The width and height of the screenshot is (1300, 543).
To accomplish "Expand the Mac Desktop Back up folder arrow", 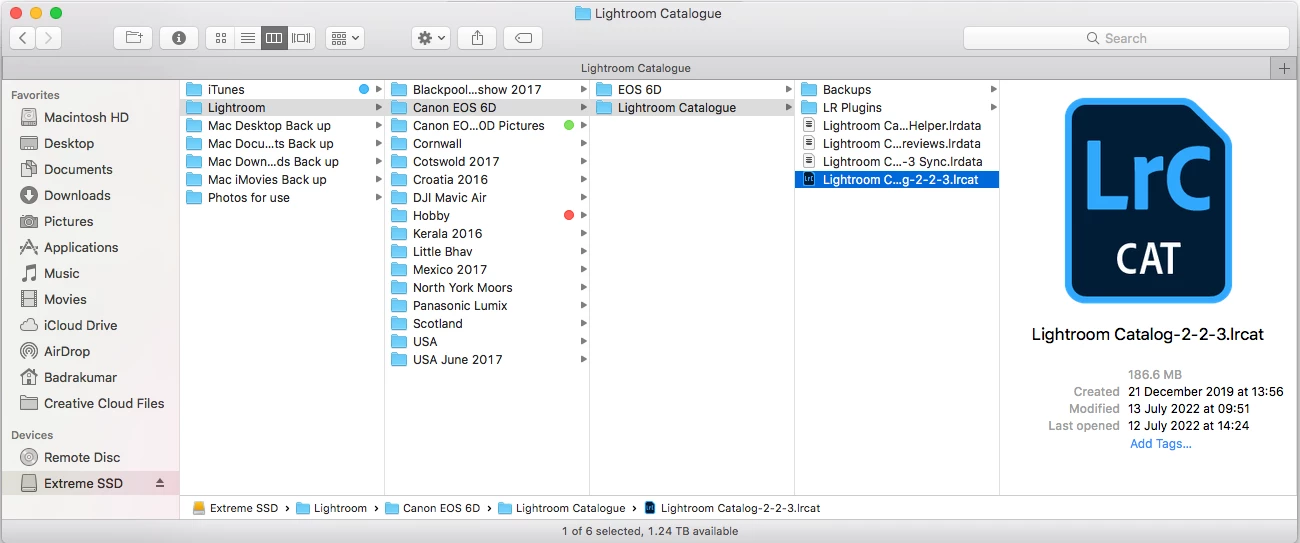I will [x=378, y=125].
